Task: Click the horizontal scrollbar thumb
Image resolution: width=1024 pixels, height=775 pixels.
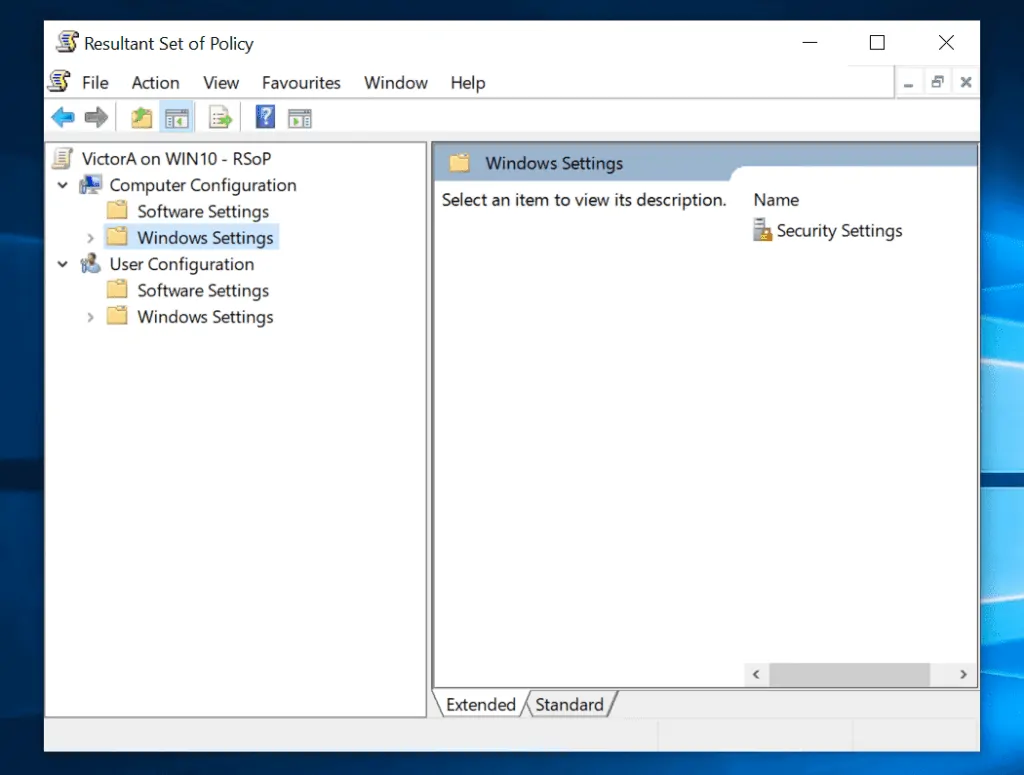Action: (849, 674)
